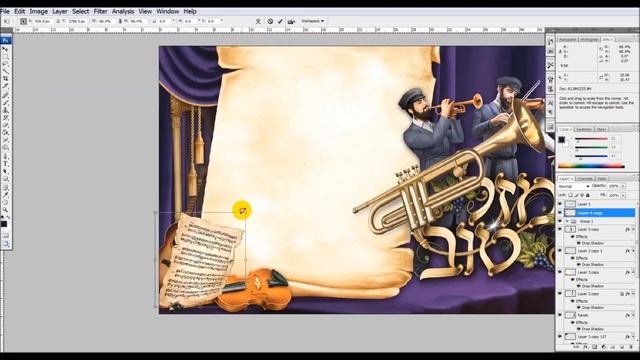The width and height of the screenshot is (640, 360).
Task: Toggle Layer 3 copy 137 visibility eye
Action: pos(560,336)
